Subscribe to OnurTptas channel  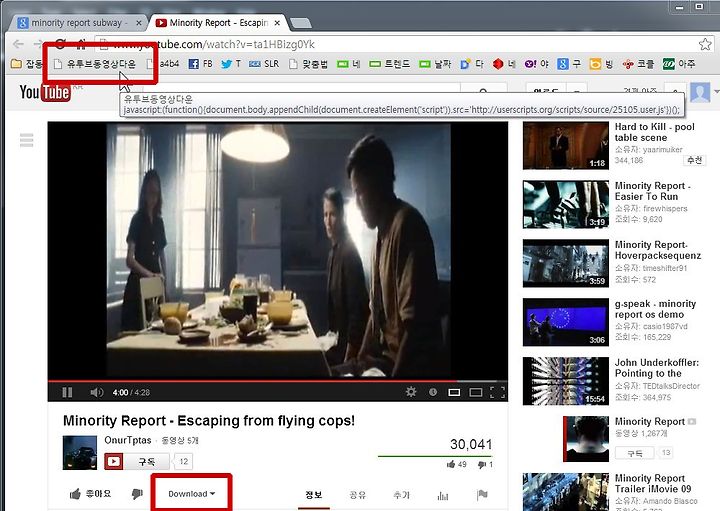tap(136, 461)
